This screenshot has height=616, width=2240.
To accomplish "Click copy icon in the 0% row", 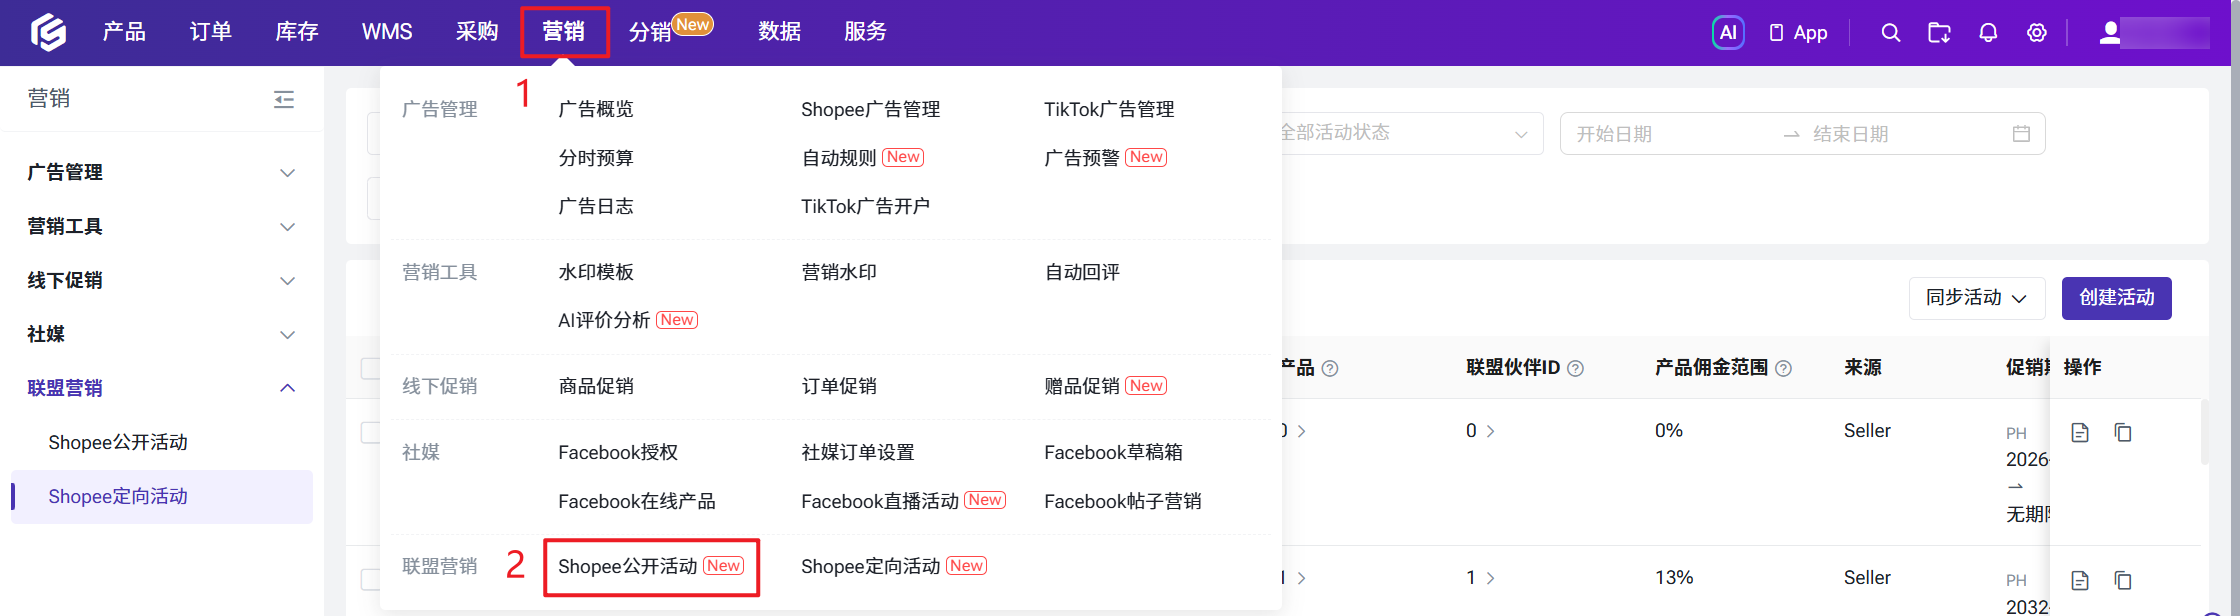I will tap(2123, 432).
